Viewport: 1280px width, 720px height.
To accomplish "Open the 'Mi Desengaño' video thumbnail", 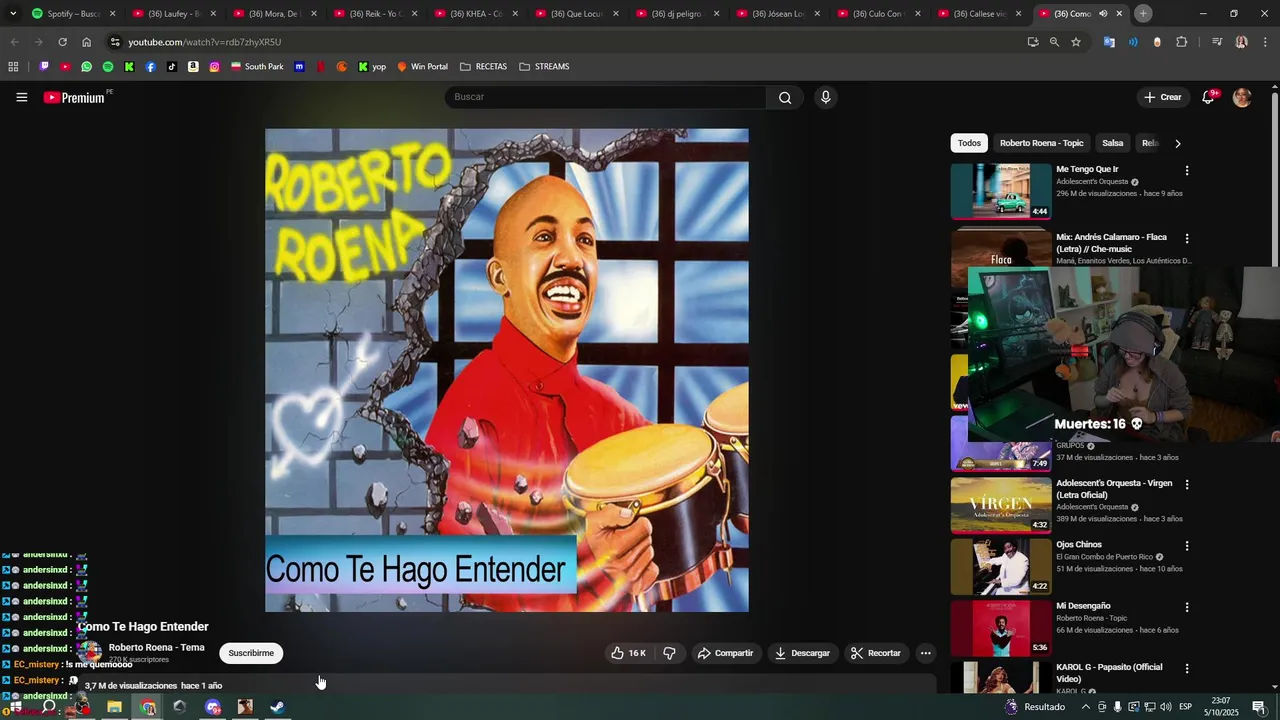I will coord(1001,627).
